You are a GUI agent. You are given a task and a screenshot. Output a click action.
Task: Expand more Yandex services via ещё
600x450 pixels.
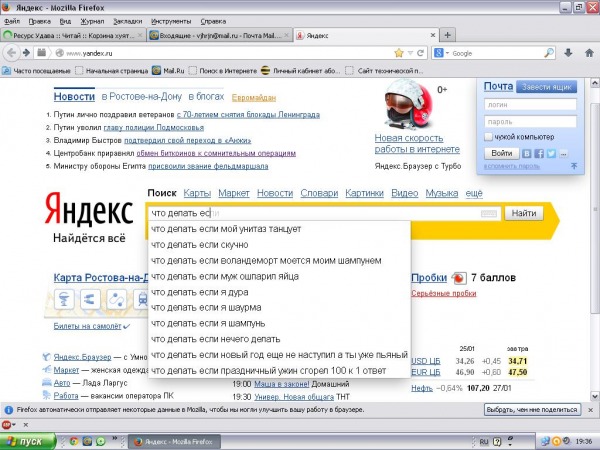pos(474,193)
